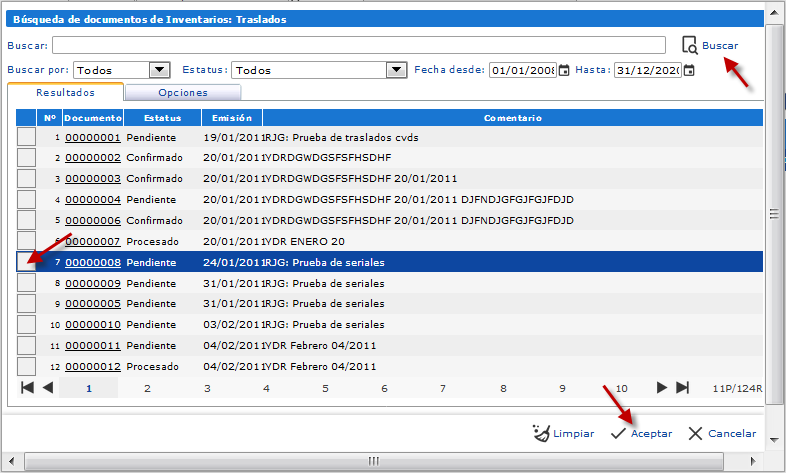Screen dimensions: 786x473
Task: Sort by the Comentario column header
Action: [512, 118]
